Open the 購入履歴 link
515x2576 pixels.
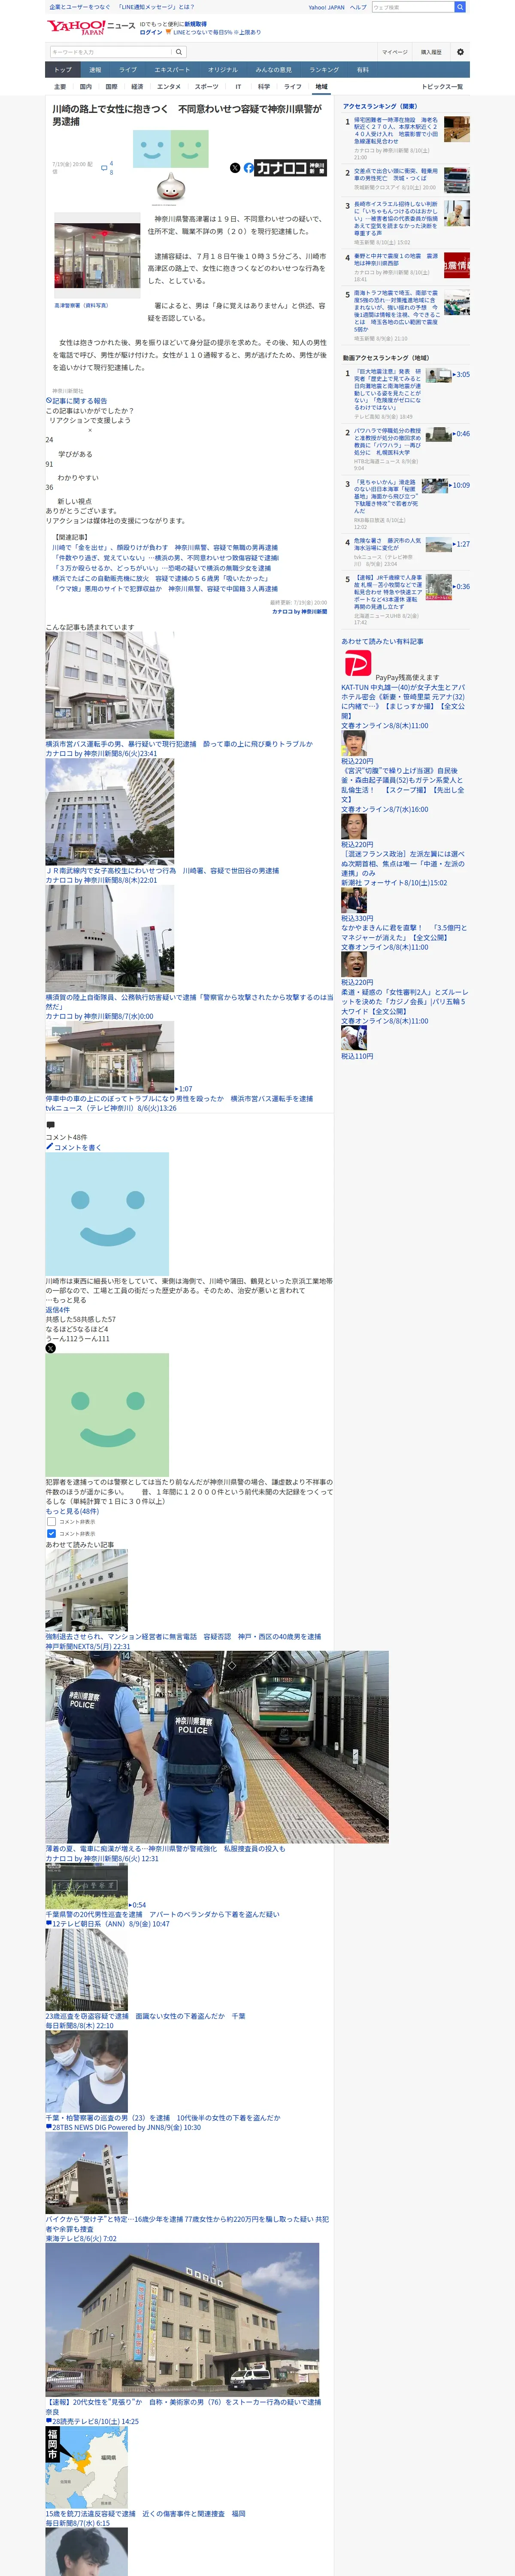(431, 52)
